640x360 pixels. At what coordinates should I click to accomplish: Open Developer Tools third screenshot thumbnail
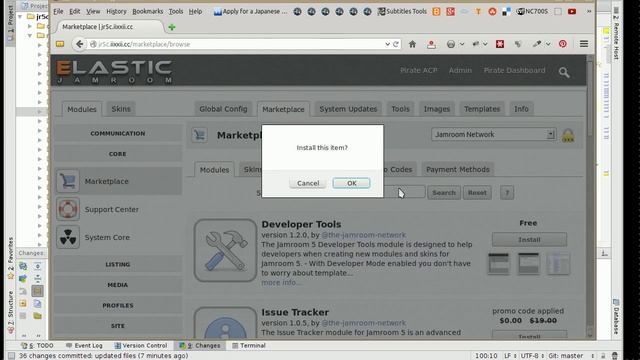pos(558,264)
